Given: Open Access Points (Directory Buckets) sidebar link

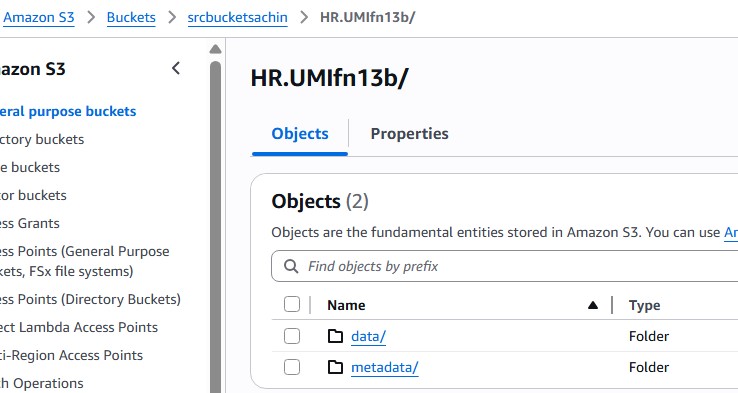Looking at the screenshot, I should (90, 299).
